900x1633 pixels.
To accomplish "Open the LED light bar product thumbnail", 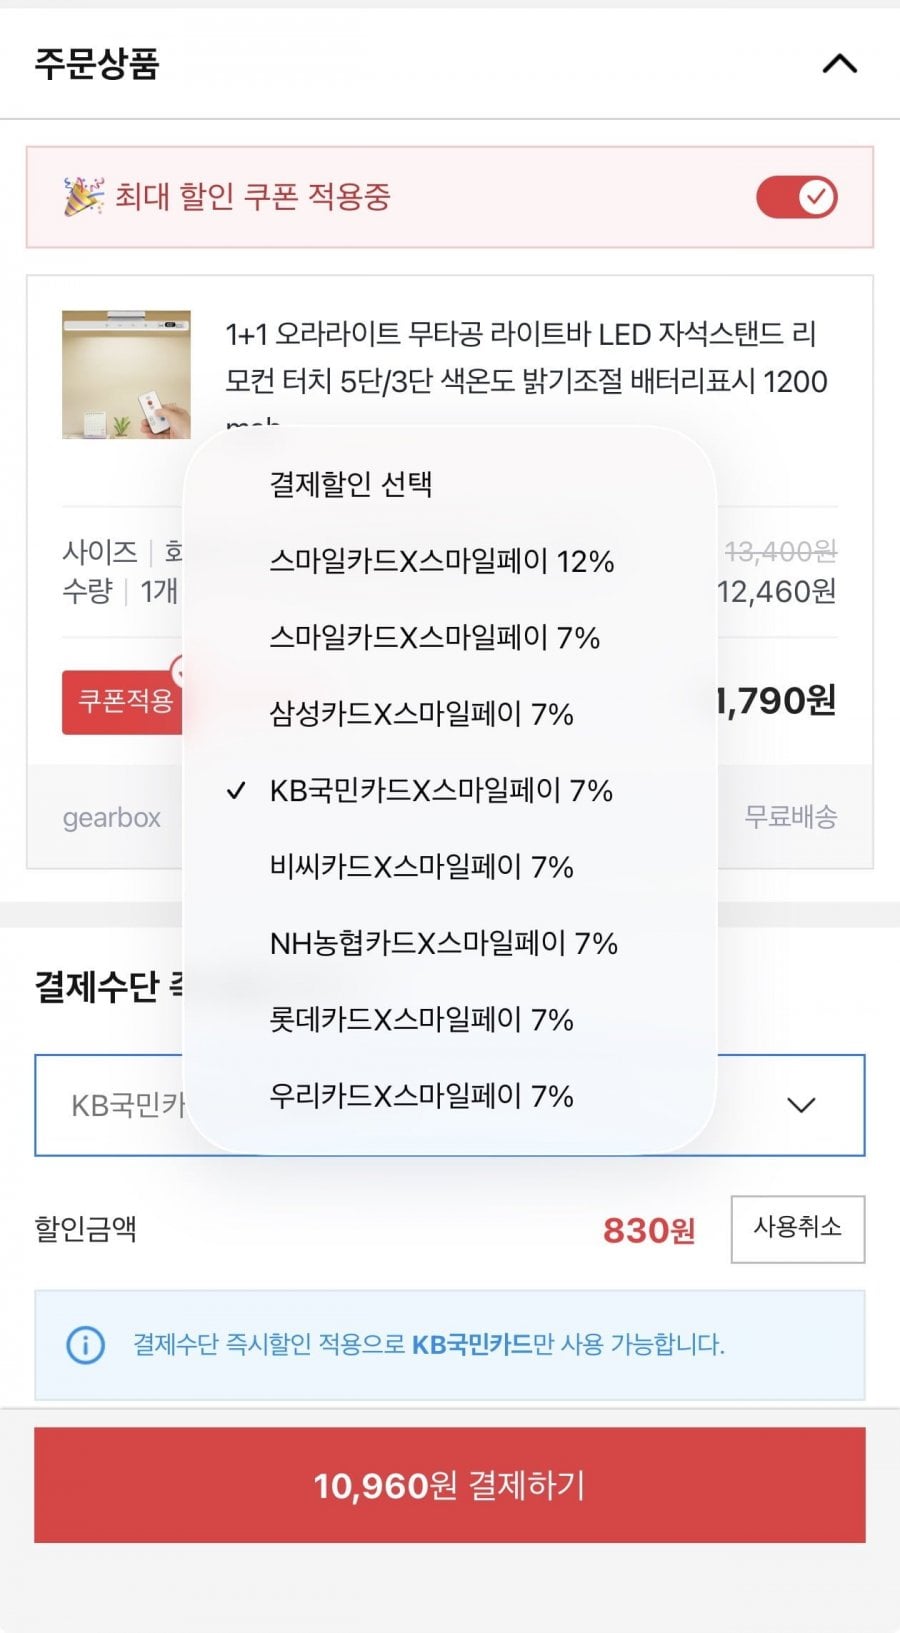I will pos(126,374).
